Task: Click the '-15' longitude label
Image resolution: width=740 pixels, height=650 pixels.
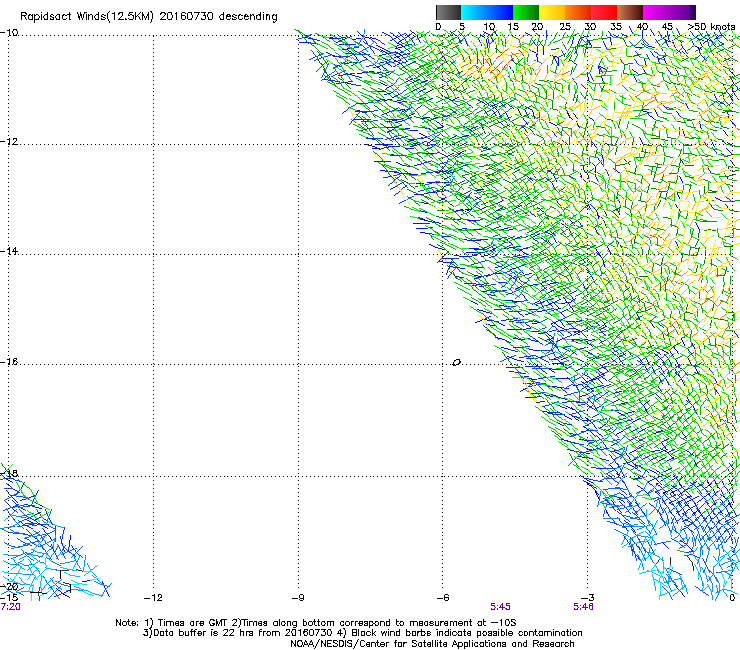Action: (9, 598)
